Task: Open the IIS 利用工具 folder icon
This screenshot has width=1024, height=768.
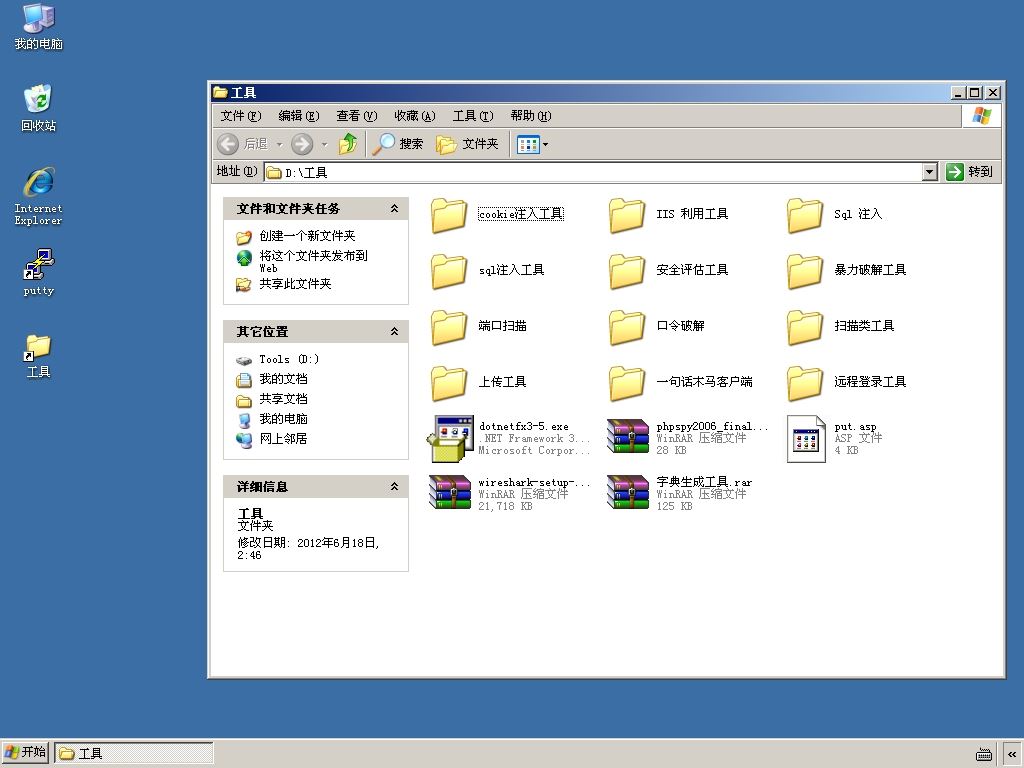Action: click(x=627, y=215)
